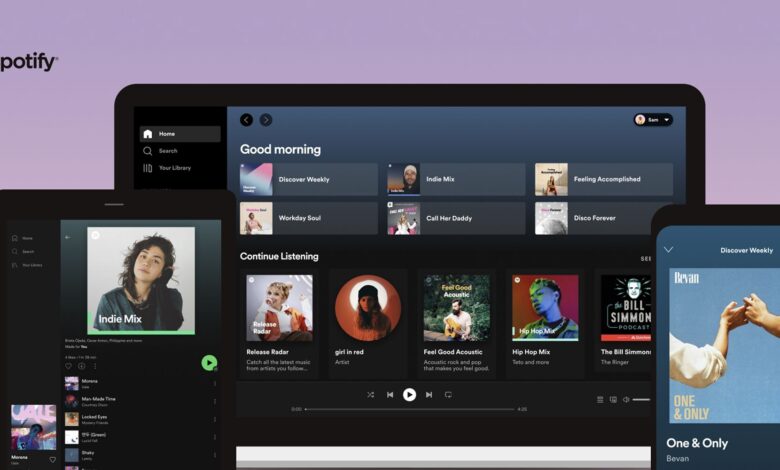Open the Call Her Daddy shortcut tile
Image resolution: width=780 pixels, height=470 pixels.
click(x=456, y=218)
